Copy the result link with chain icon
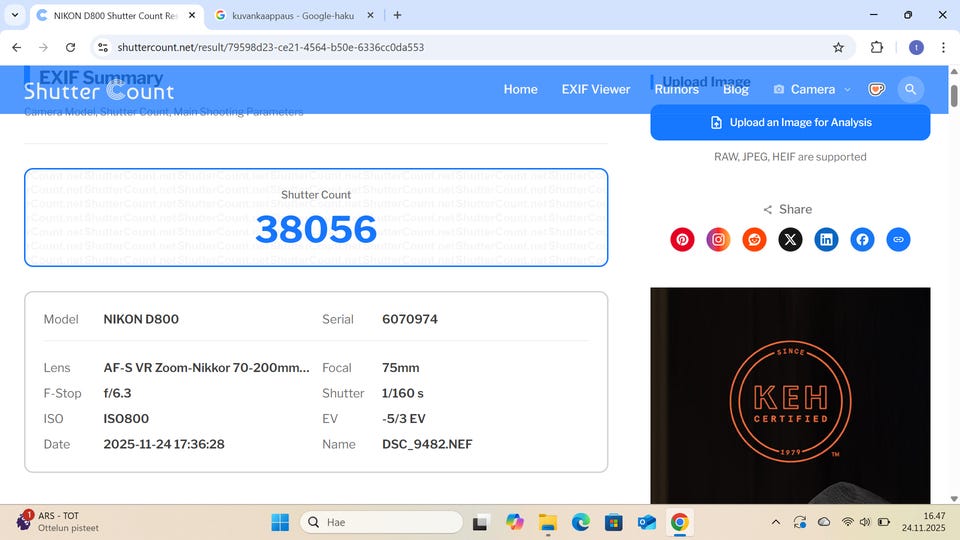The height and width of the screenshot is (540, 960). tap(898, 239)
